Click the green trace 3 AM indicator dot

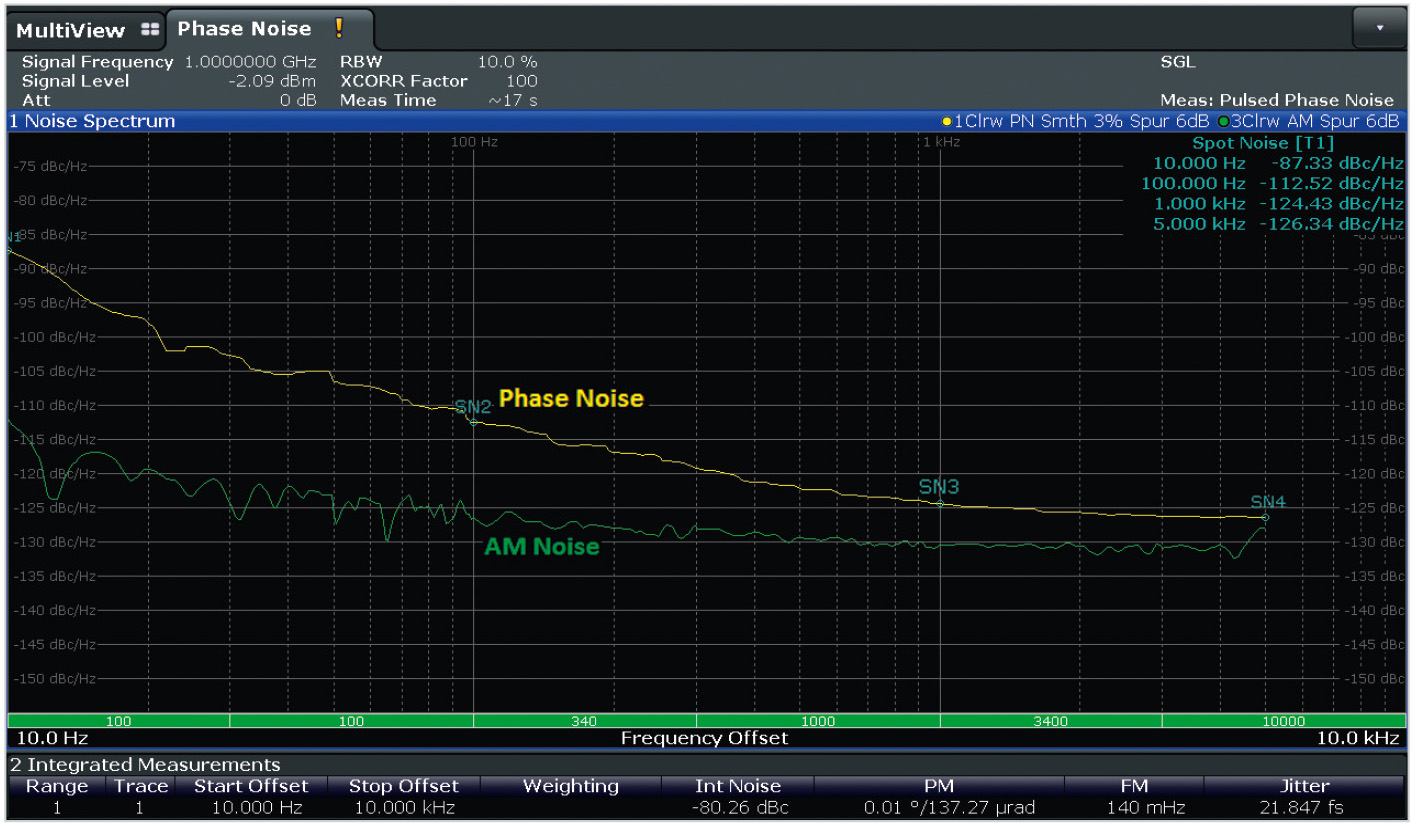(x=1223, y=121)
